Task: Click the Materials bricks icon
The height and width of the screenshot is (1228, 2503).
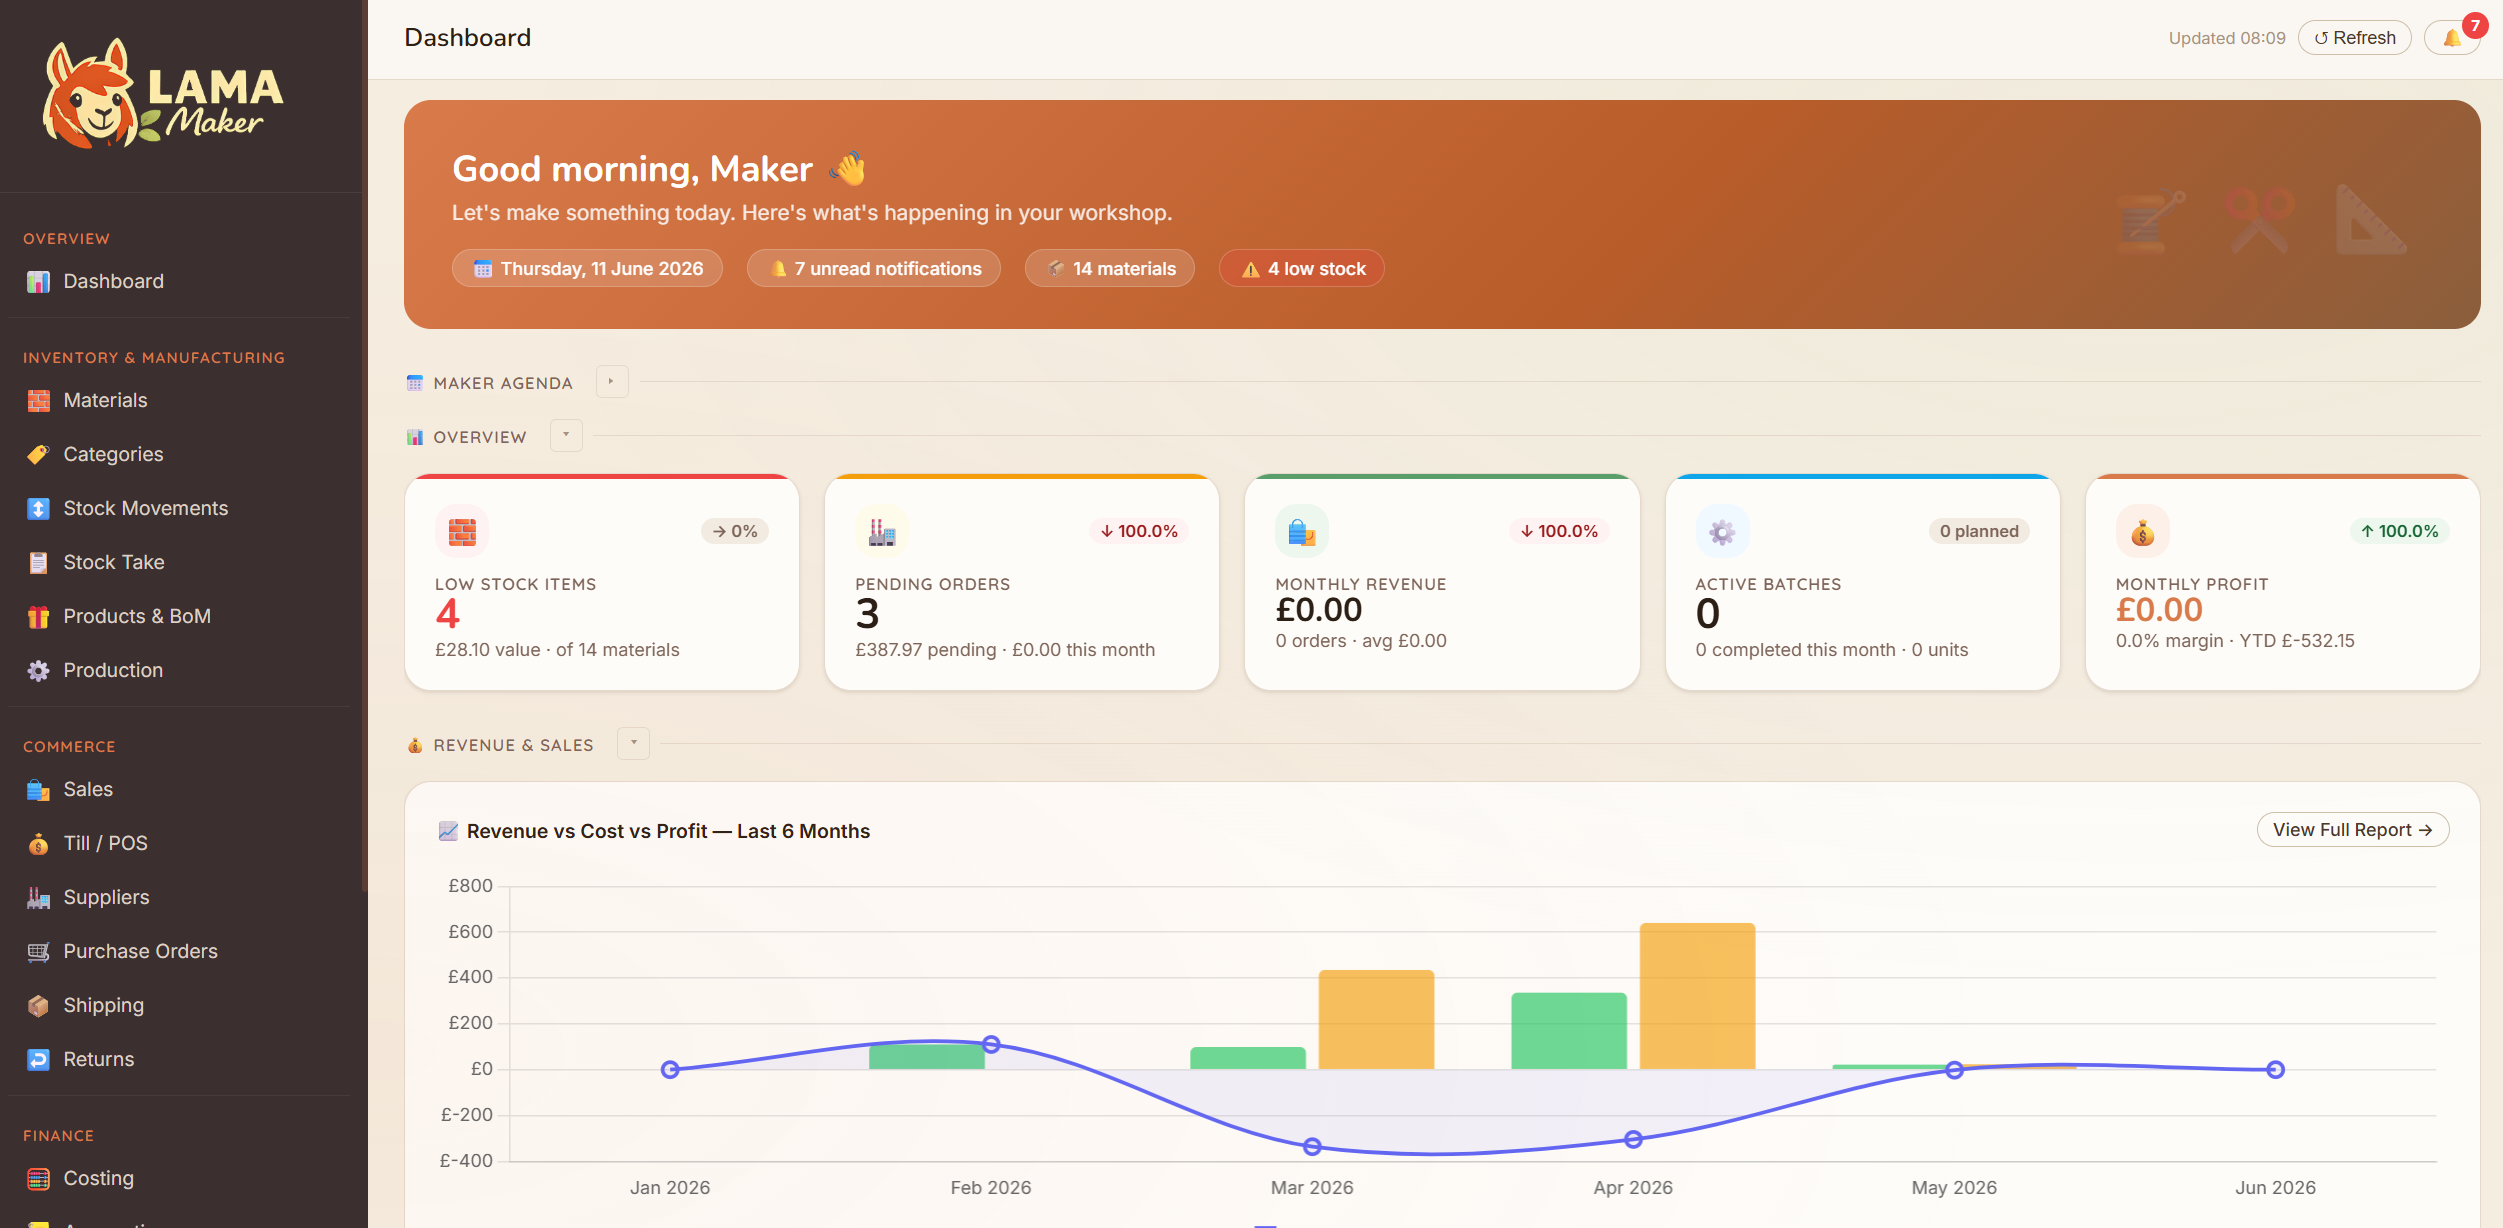Action: 38,401
